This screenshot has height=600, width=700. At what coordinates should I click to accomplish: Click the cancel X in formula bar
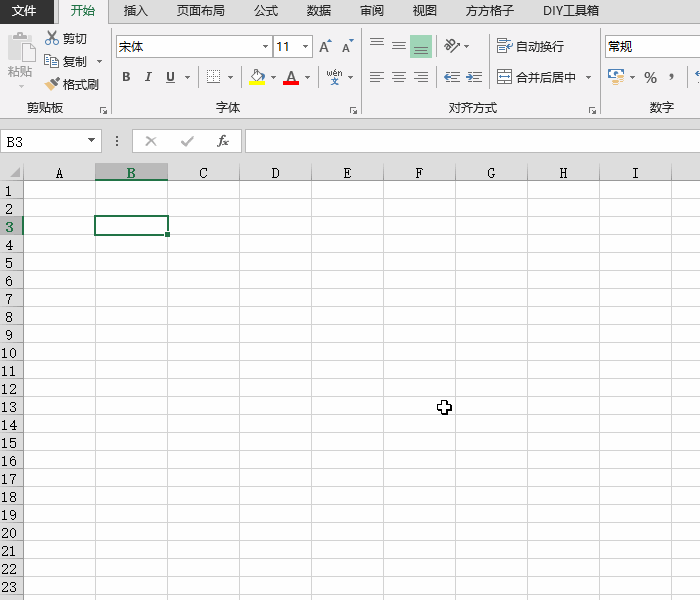pyautogui.click(x=151, y=142)
